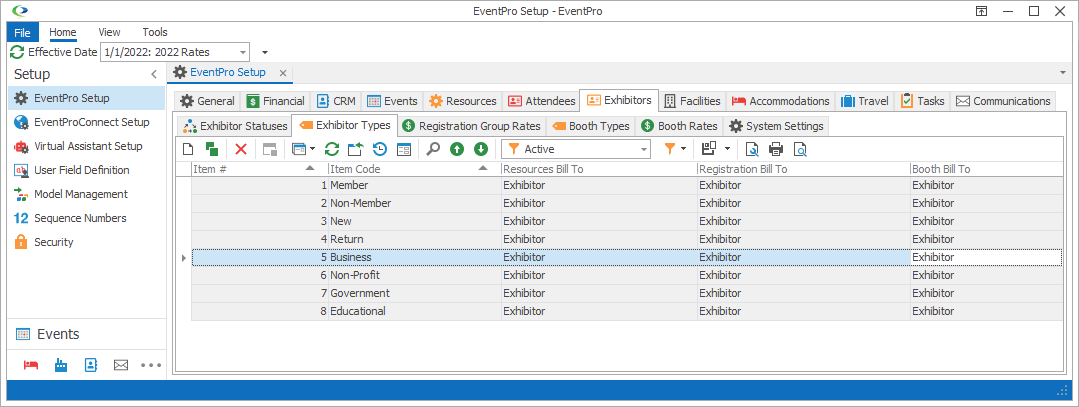The image size is (1079, 407).
Task: Select the Non-Profit row
Action: click(x=626, y=275)
